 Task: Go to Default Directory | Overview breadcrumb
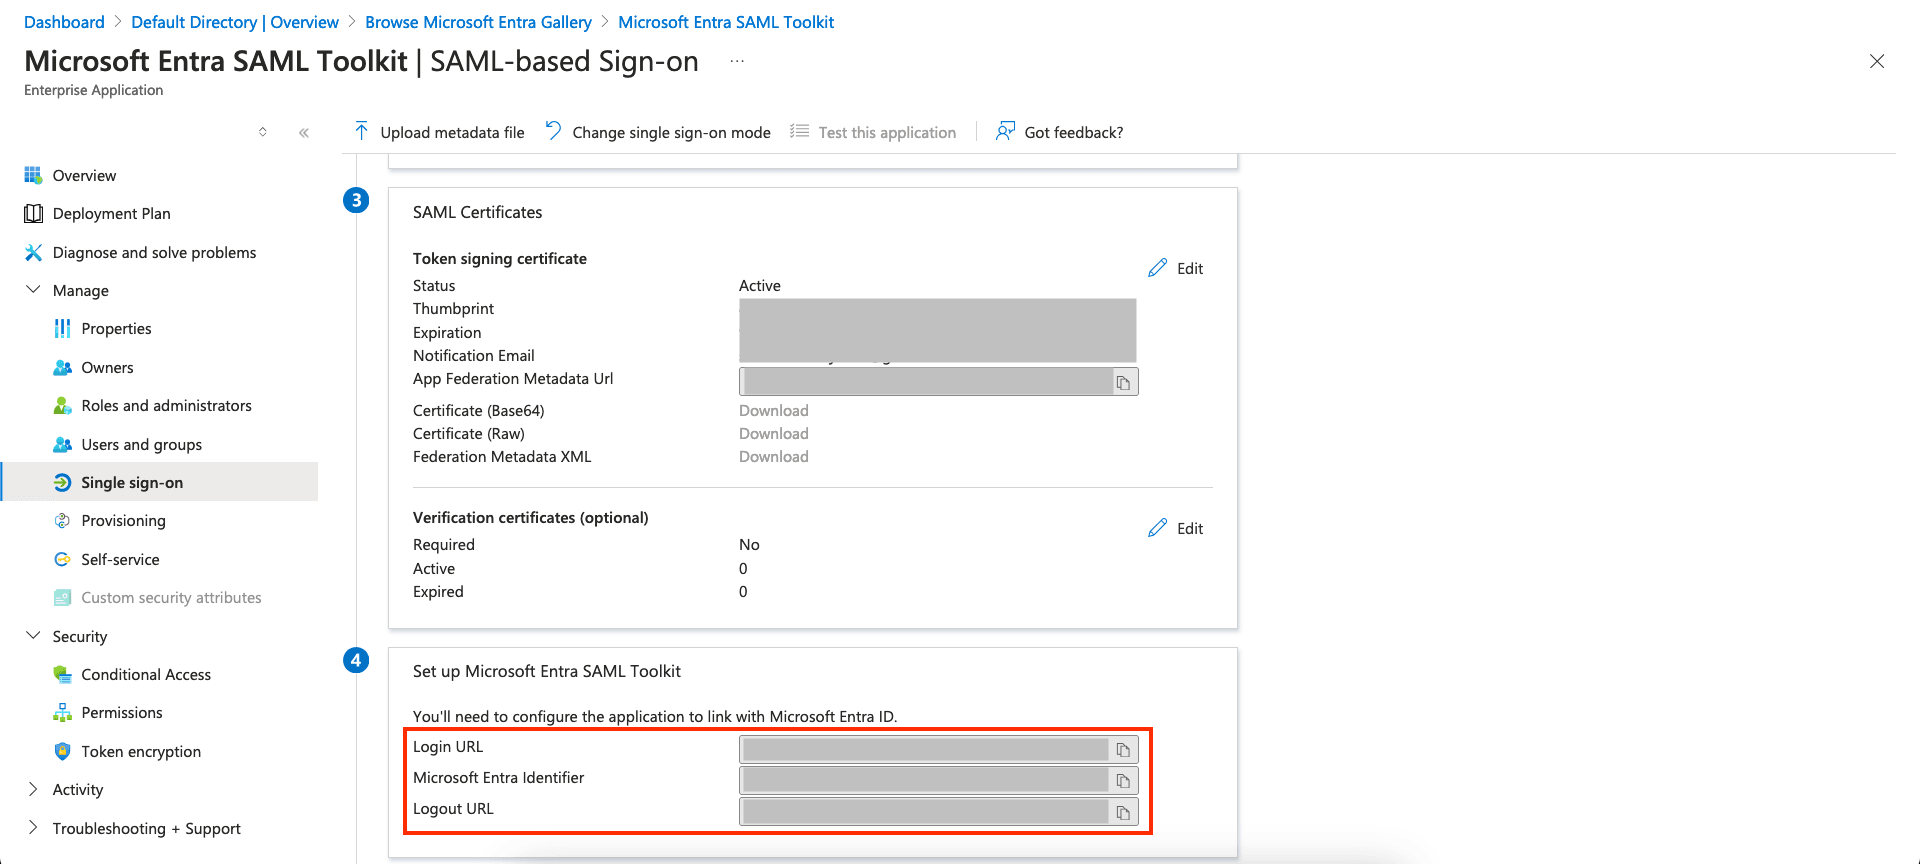coord(235,22)
